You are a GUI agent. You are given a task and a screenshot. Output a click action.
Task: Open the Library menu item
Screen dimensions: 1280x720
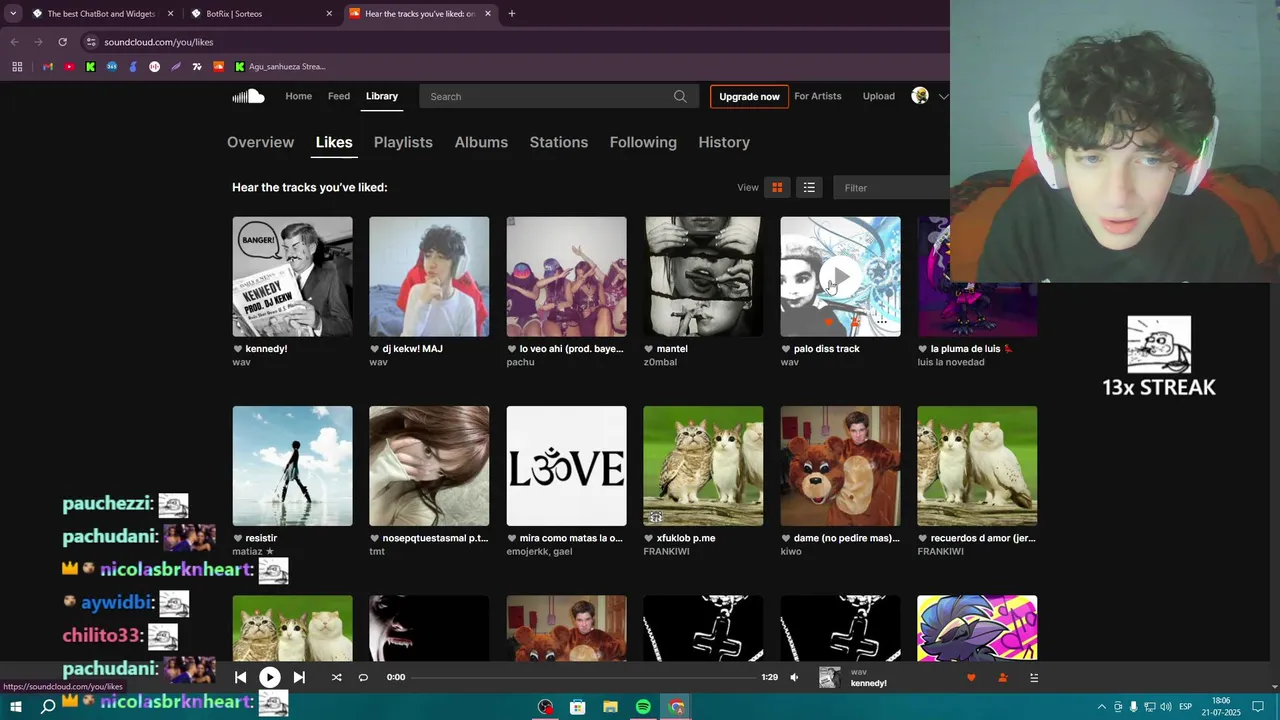[381, 96]
